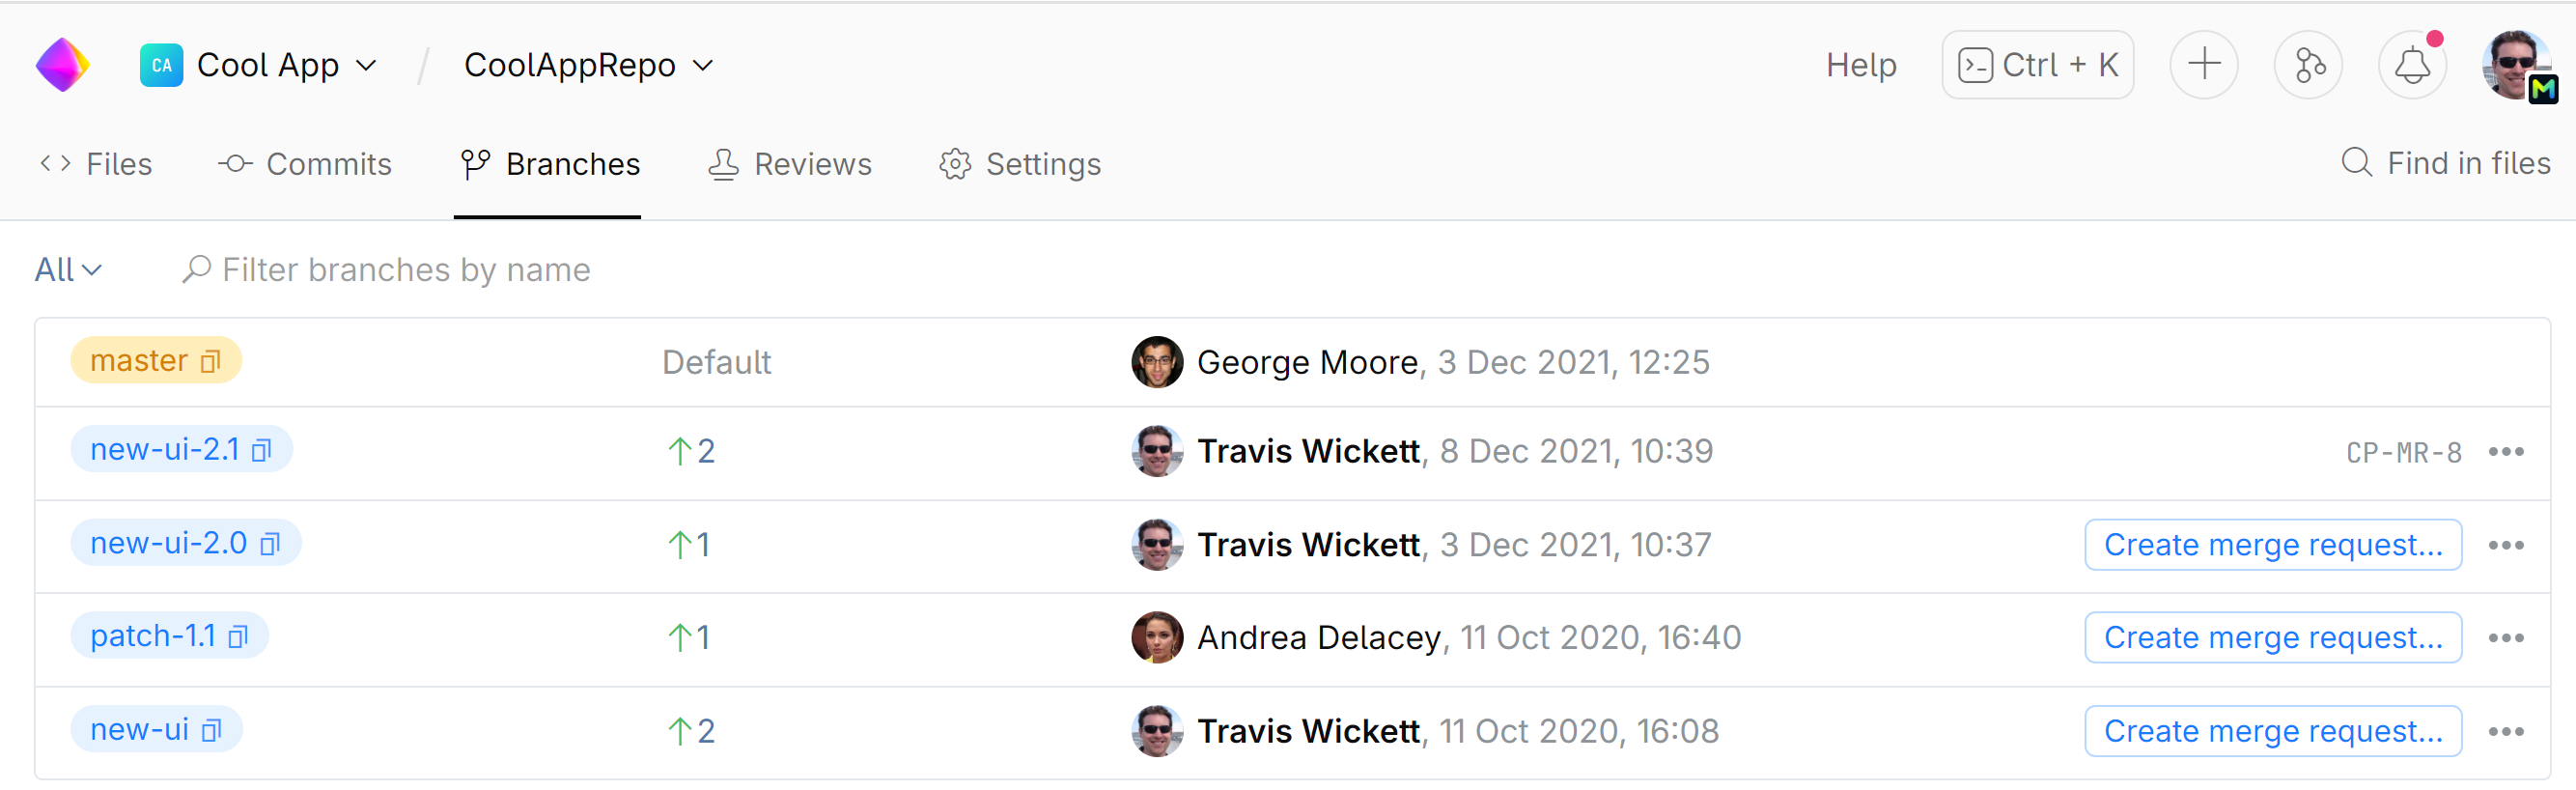
Task: Click the Space logo icon
Action: [62, 65]
